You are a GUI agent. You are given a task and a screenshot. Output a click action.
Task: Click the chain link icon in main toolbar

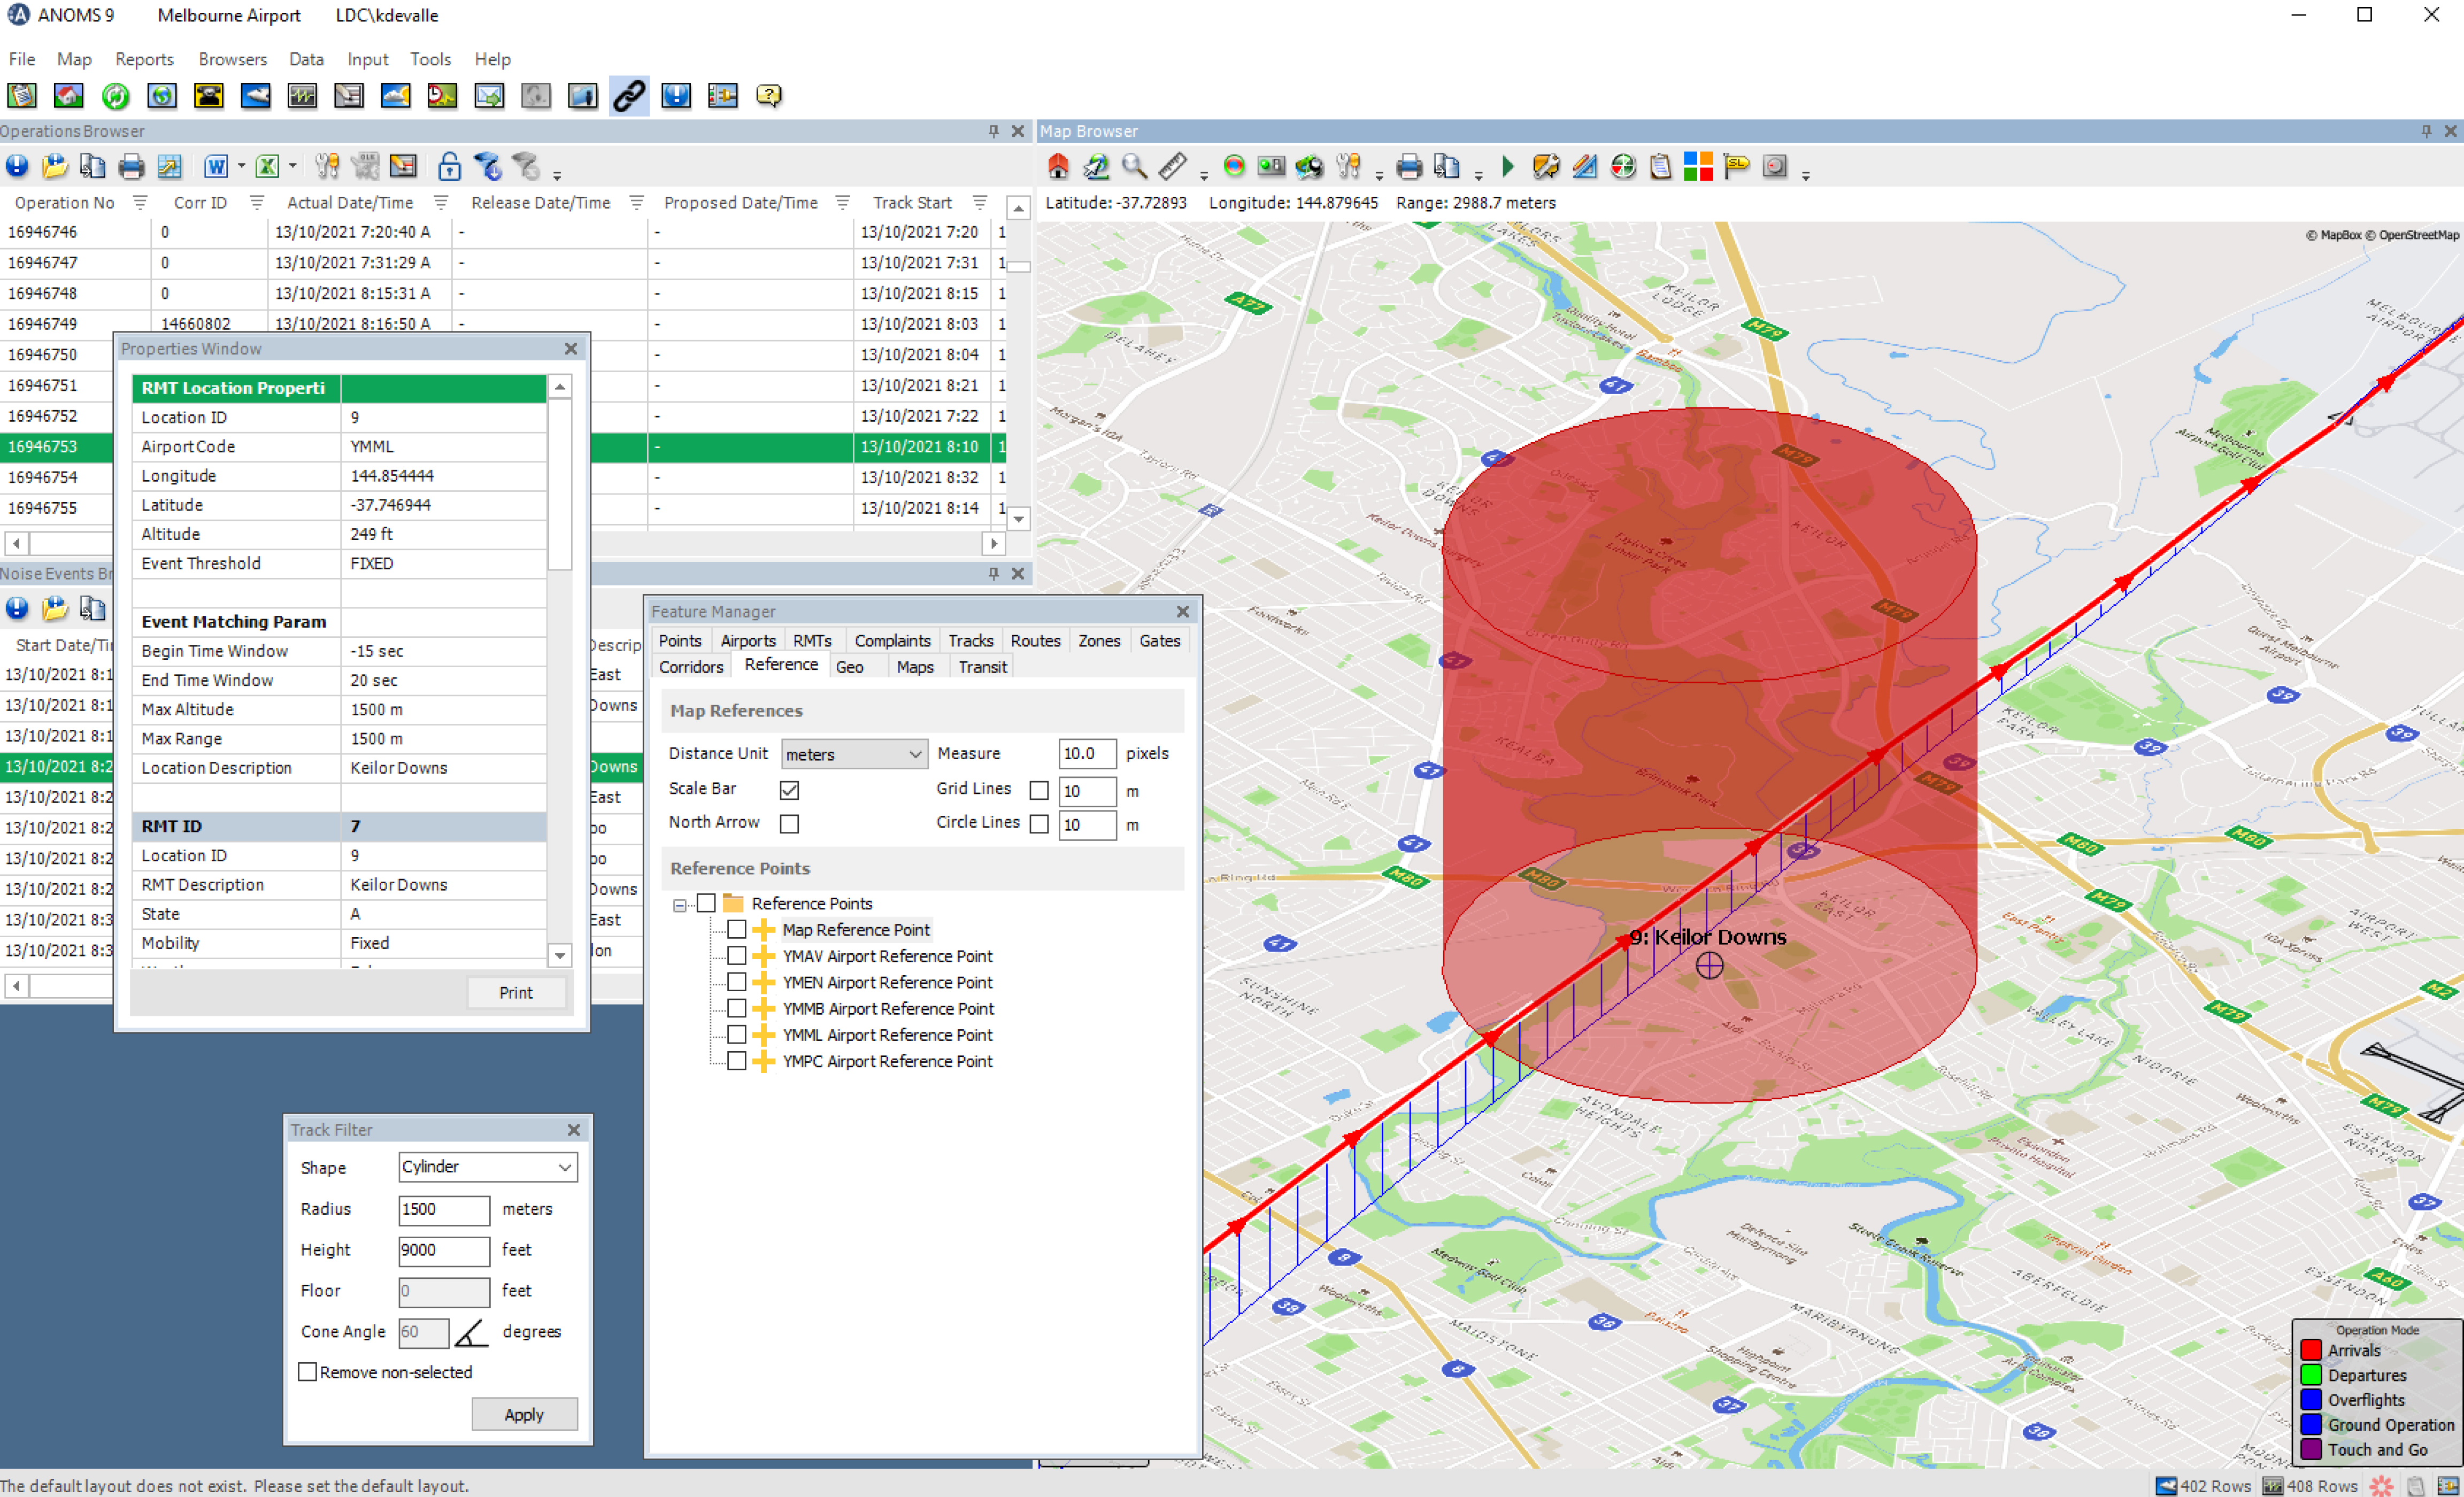pos(628,96)
